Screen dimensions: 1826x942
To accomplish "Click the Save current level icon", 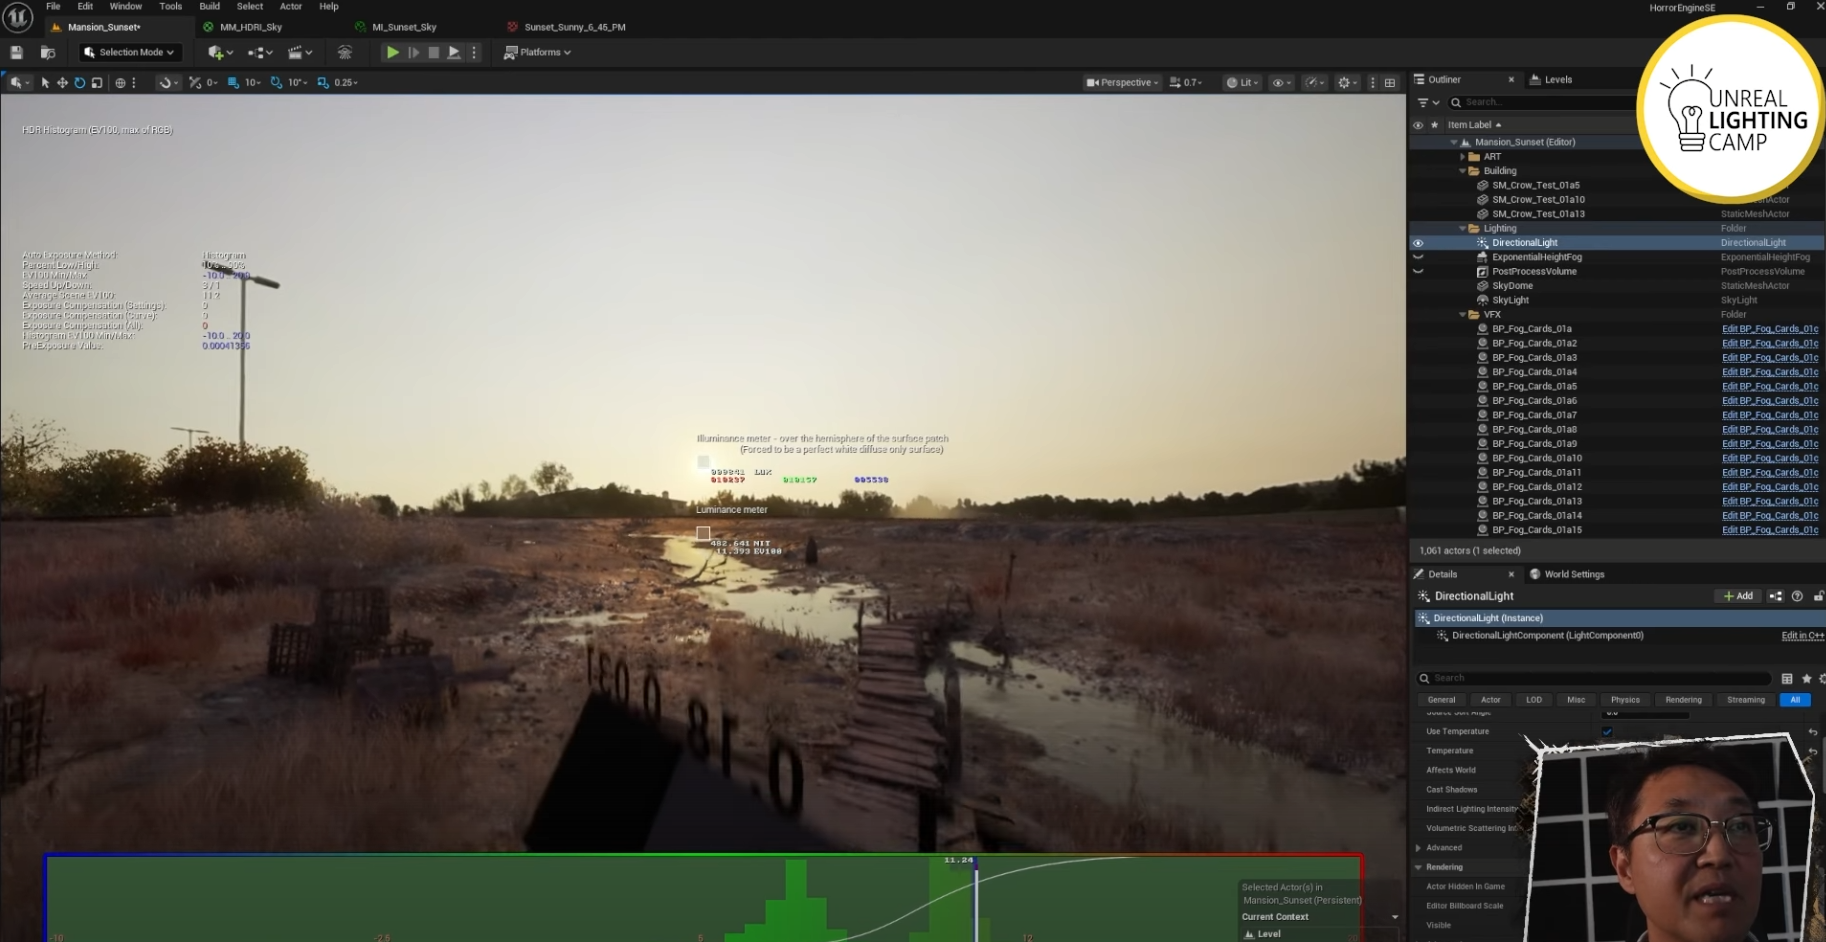I will point(16,52).
